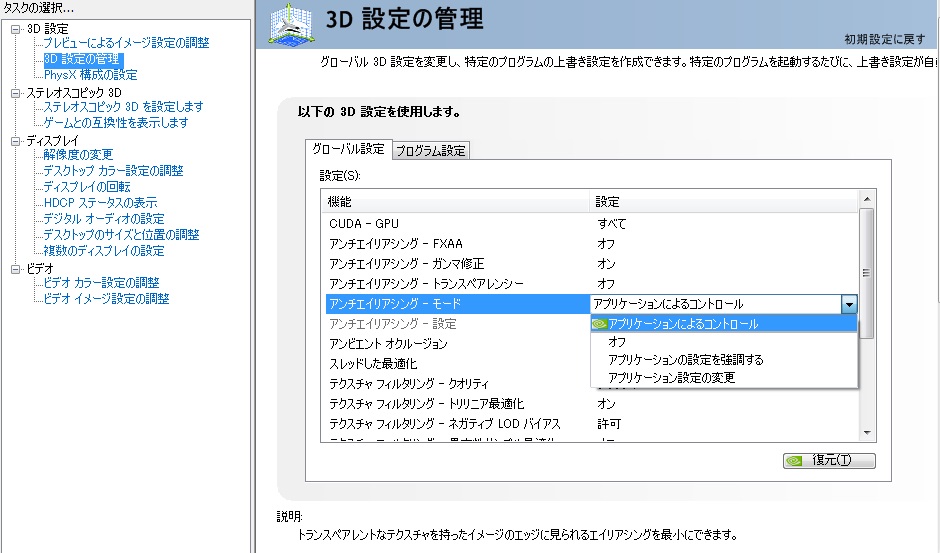Image resolution: width=940 pixels, height=553 pixels.
Task: Select the アンチエイリアシング - ガンマ修正 row
Action: coord(592,264)
